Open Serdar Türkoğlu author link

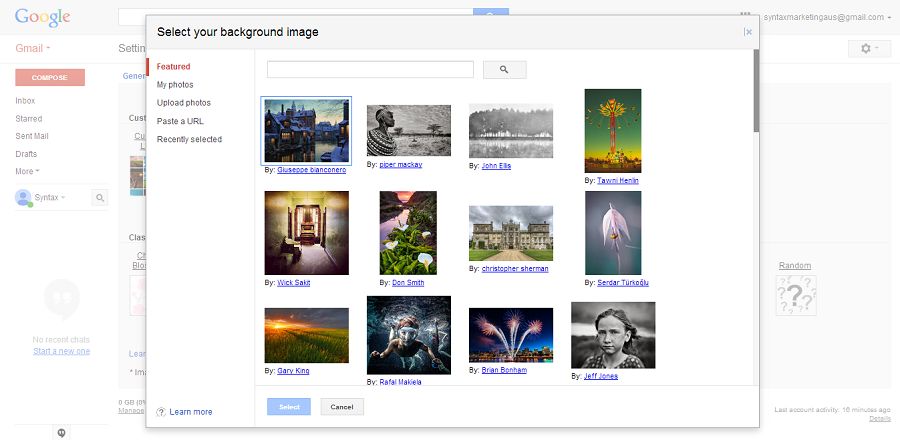click(623, 283)
